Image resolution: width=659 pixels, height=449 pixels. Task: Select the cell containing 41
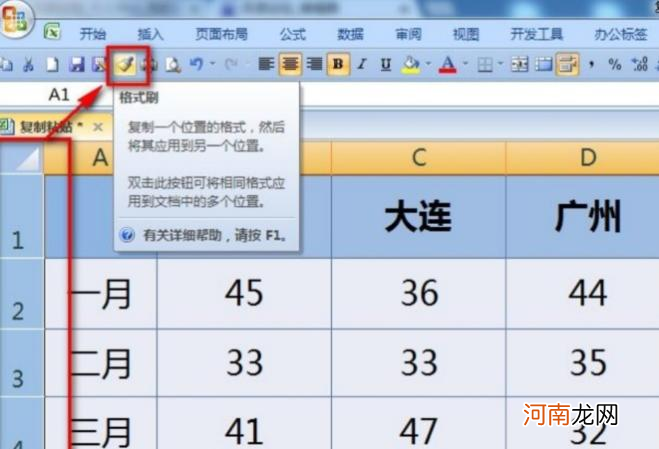244,423
